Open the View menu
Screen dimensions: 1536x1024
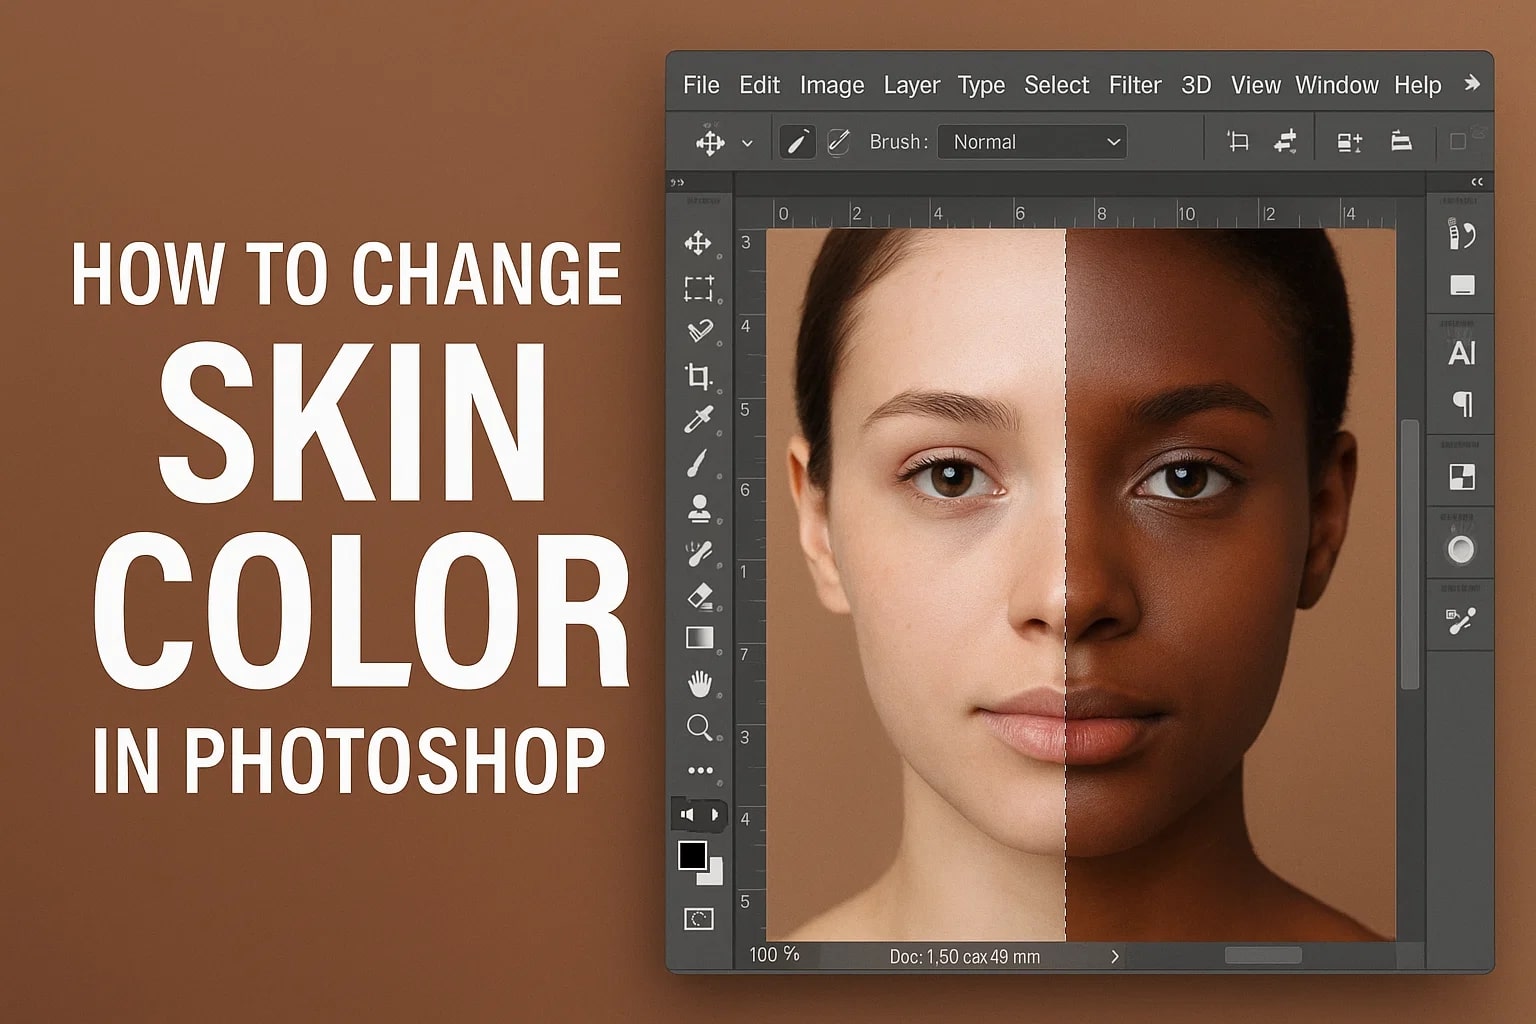1256,85
